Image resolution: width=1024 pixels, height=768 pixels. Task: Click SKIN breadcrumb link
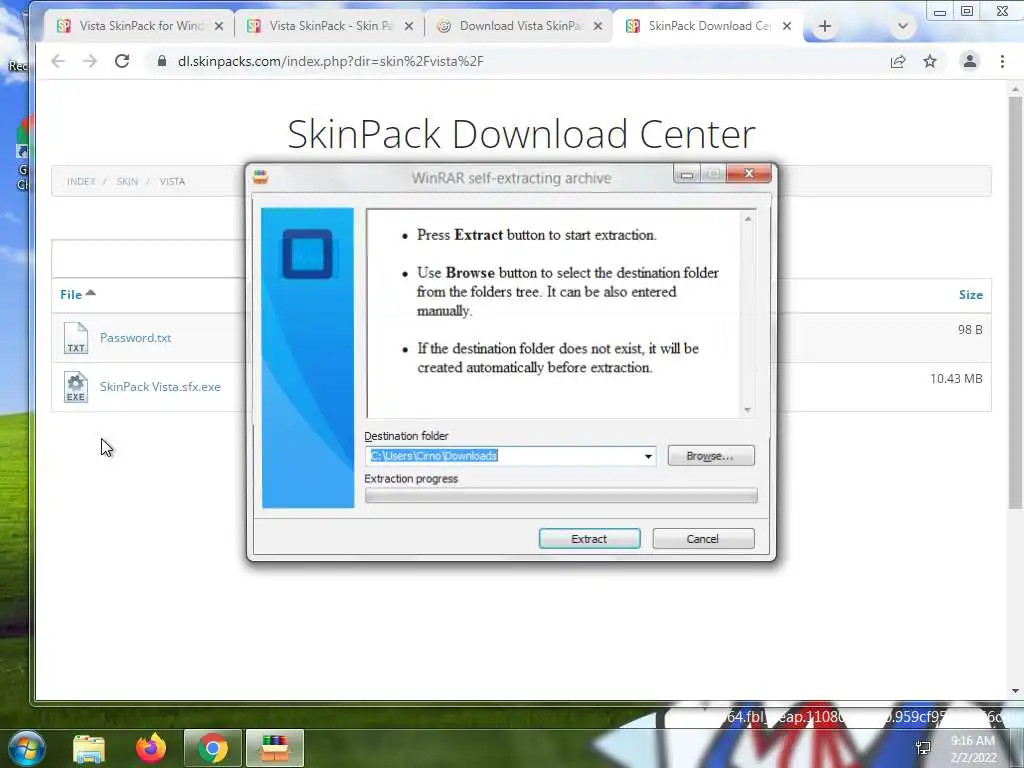pos(127,182)
